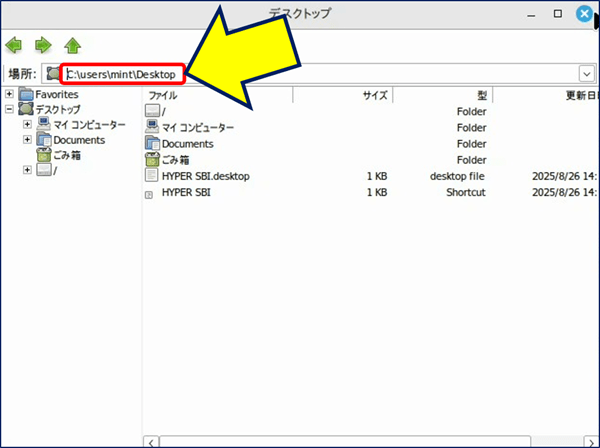Click the Shortcut type cell
Screen dimensions: 600x448
tap(466, 192)
